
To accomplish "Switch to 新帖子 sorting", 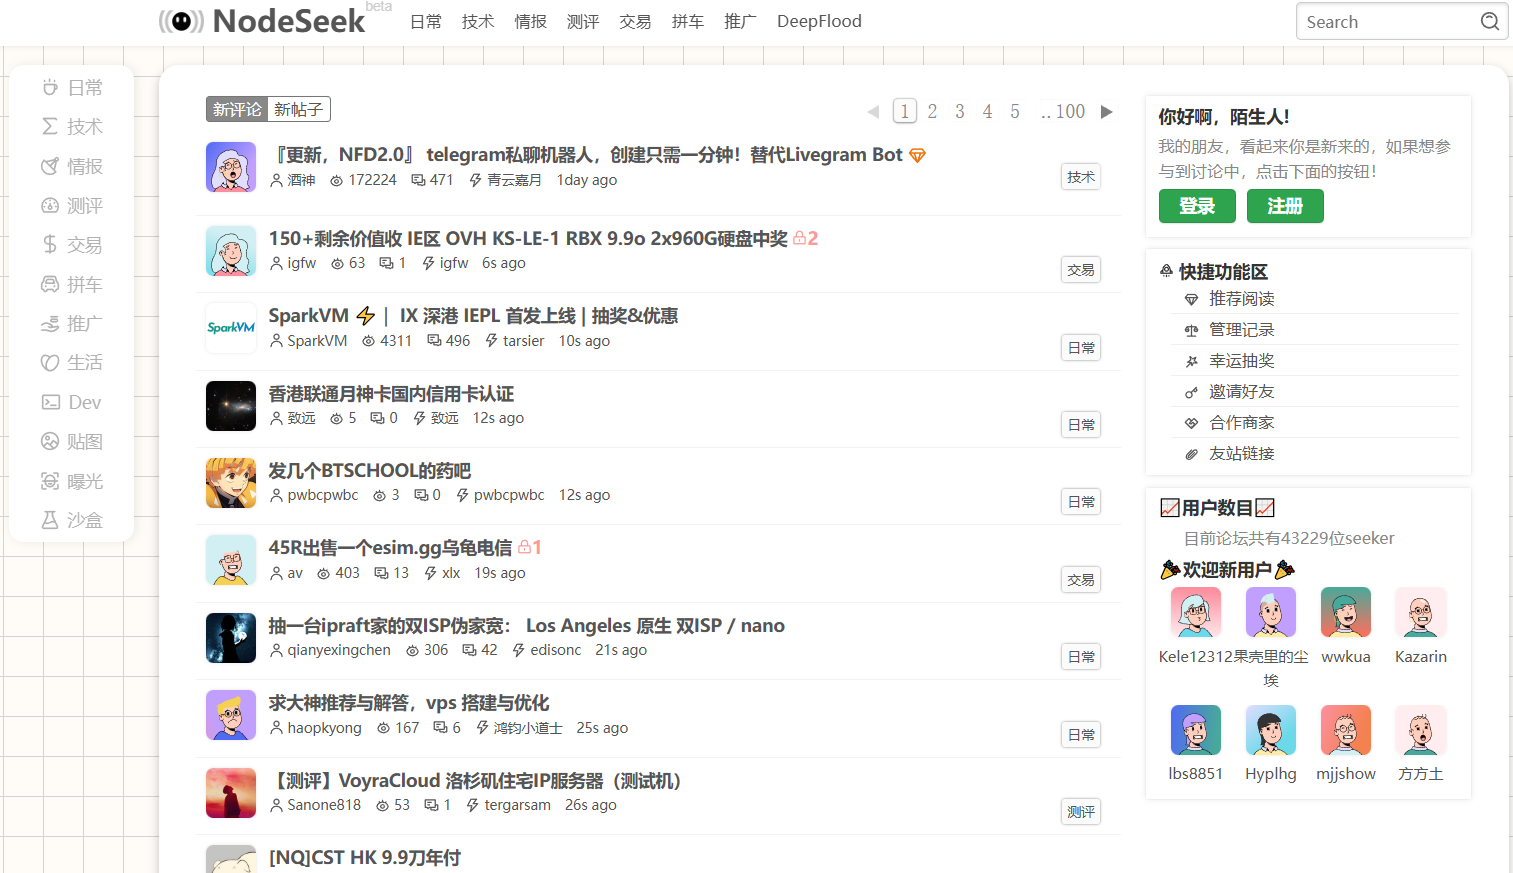I will click(x=298, y=109).
